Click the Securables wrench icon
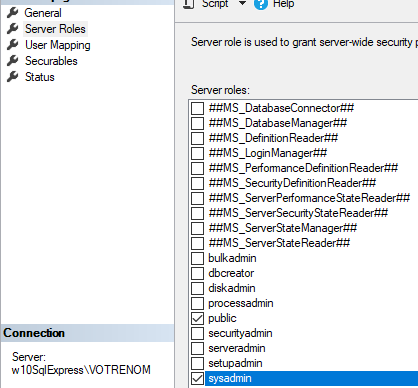The image size is (418, 388). click(13, 61)
